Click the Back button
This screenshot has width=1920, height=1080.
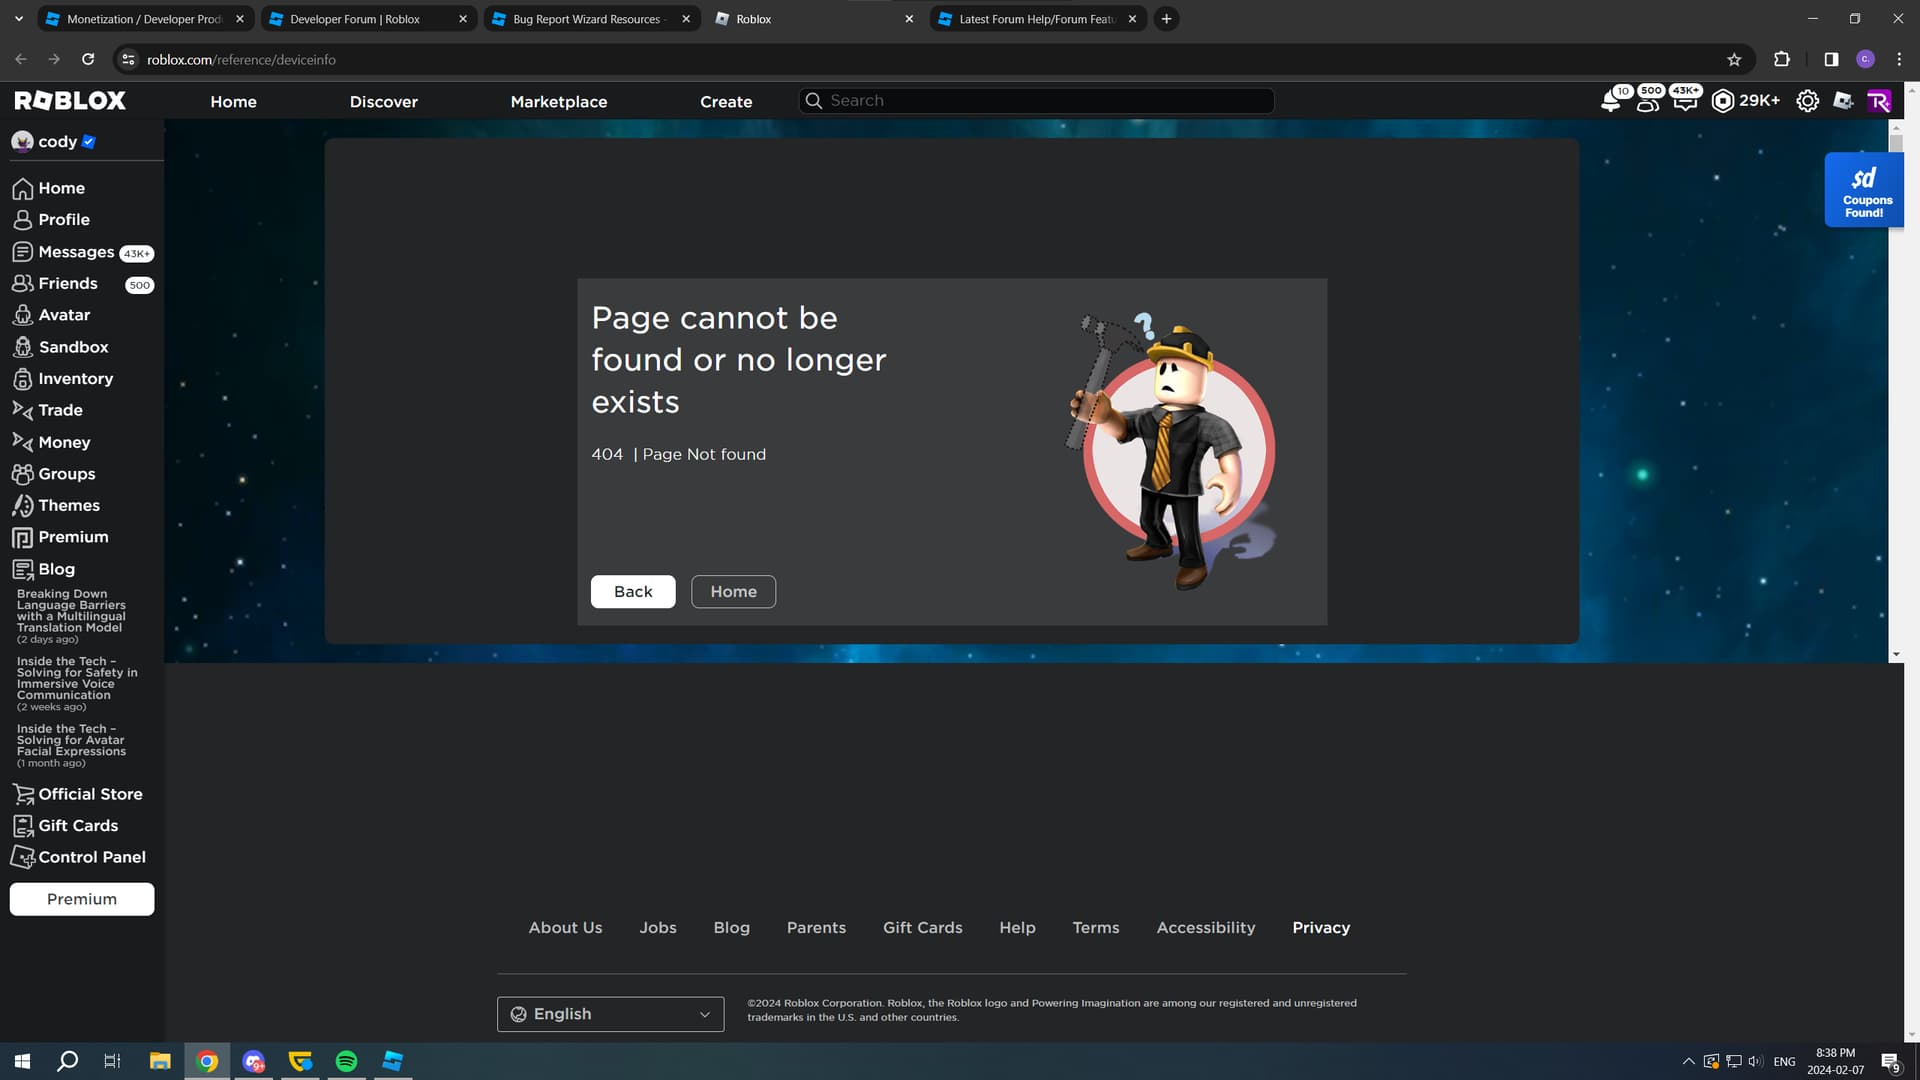tap(632, 592)
